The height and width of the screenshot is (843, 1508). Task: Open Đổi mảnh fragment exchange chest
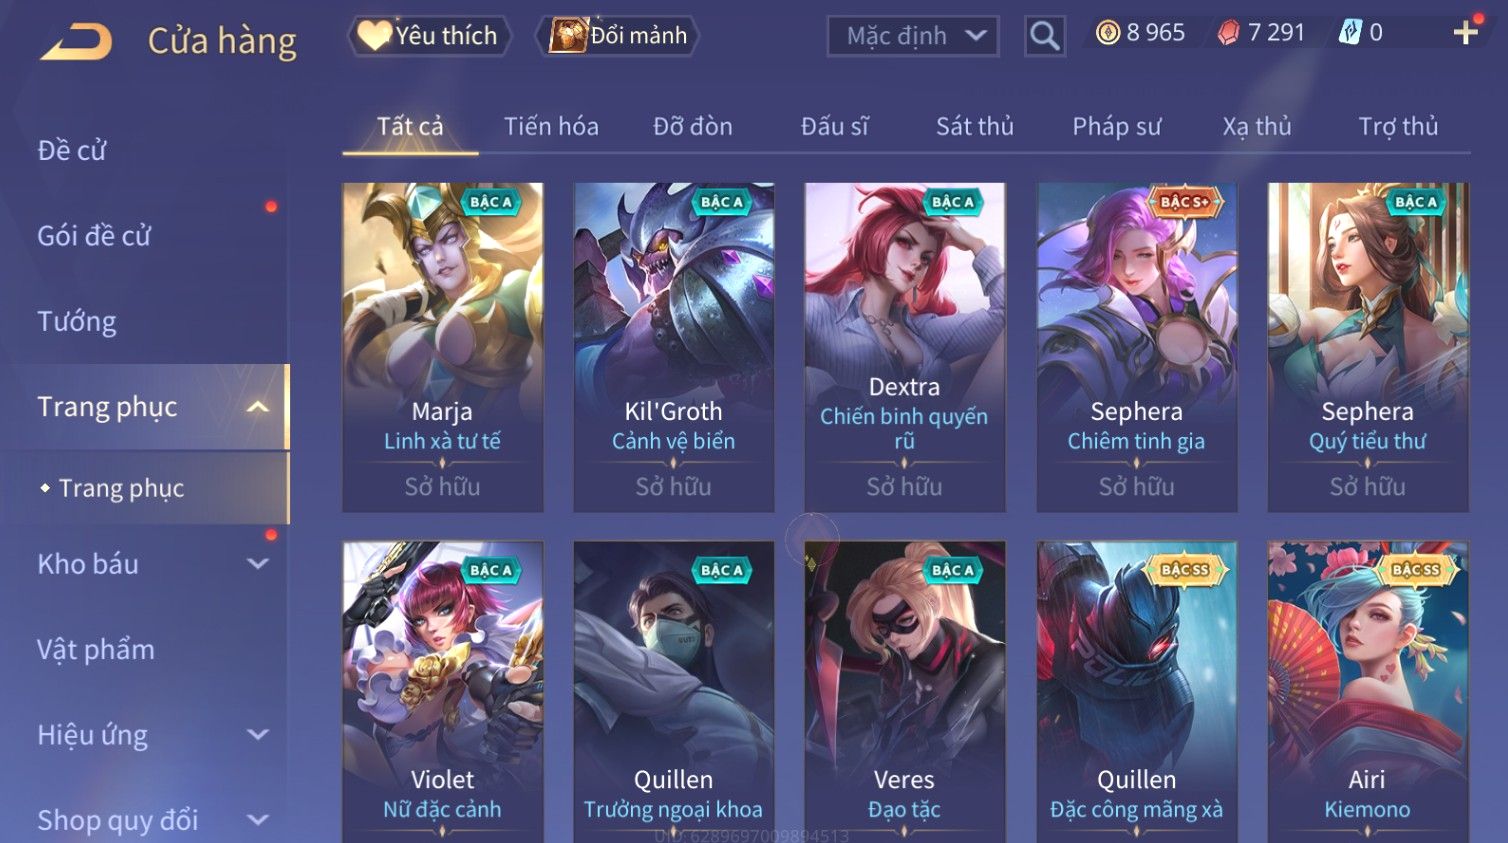coord(618,35)
